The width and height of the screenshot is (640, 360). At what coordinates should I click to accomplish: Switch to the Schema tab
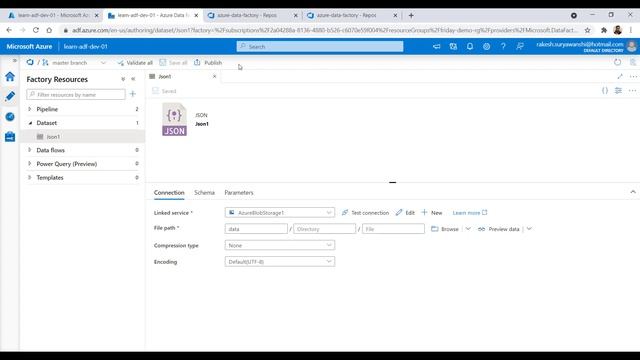coord(204,193)
